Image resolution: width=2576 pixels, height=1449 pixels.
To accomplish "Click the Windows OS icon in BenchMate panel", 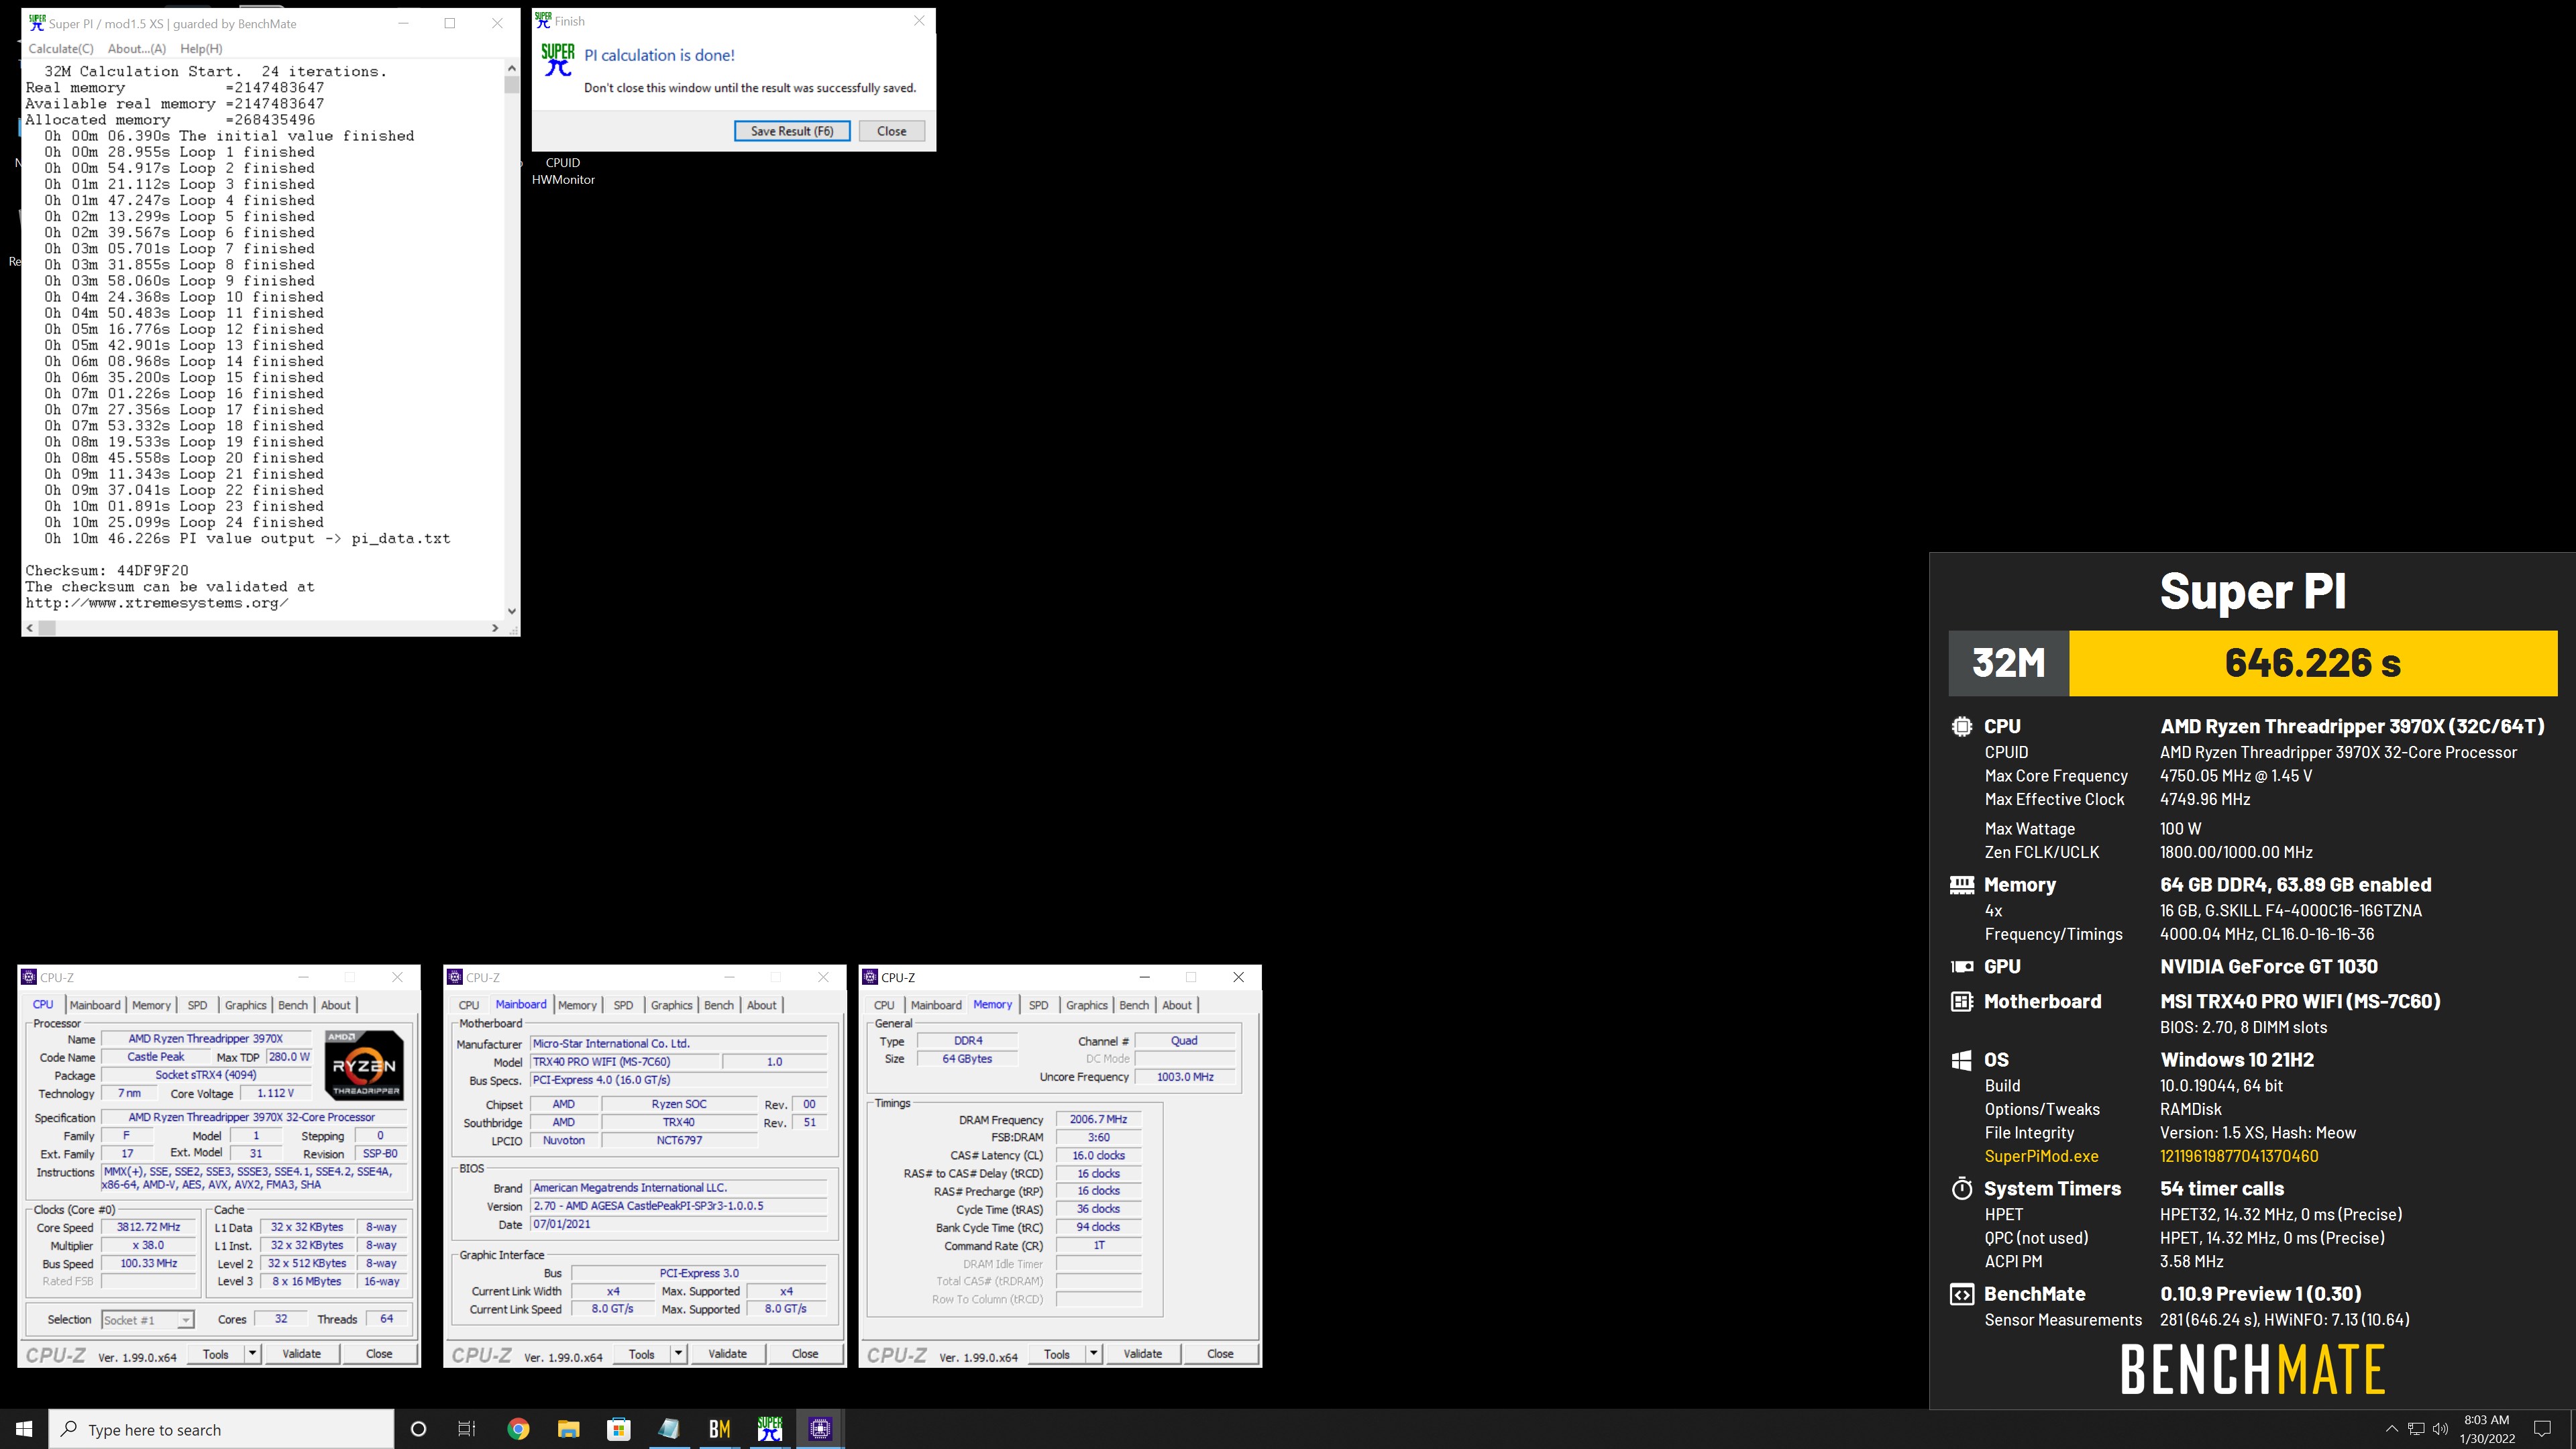I will [1961, 1060].
